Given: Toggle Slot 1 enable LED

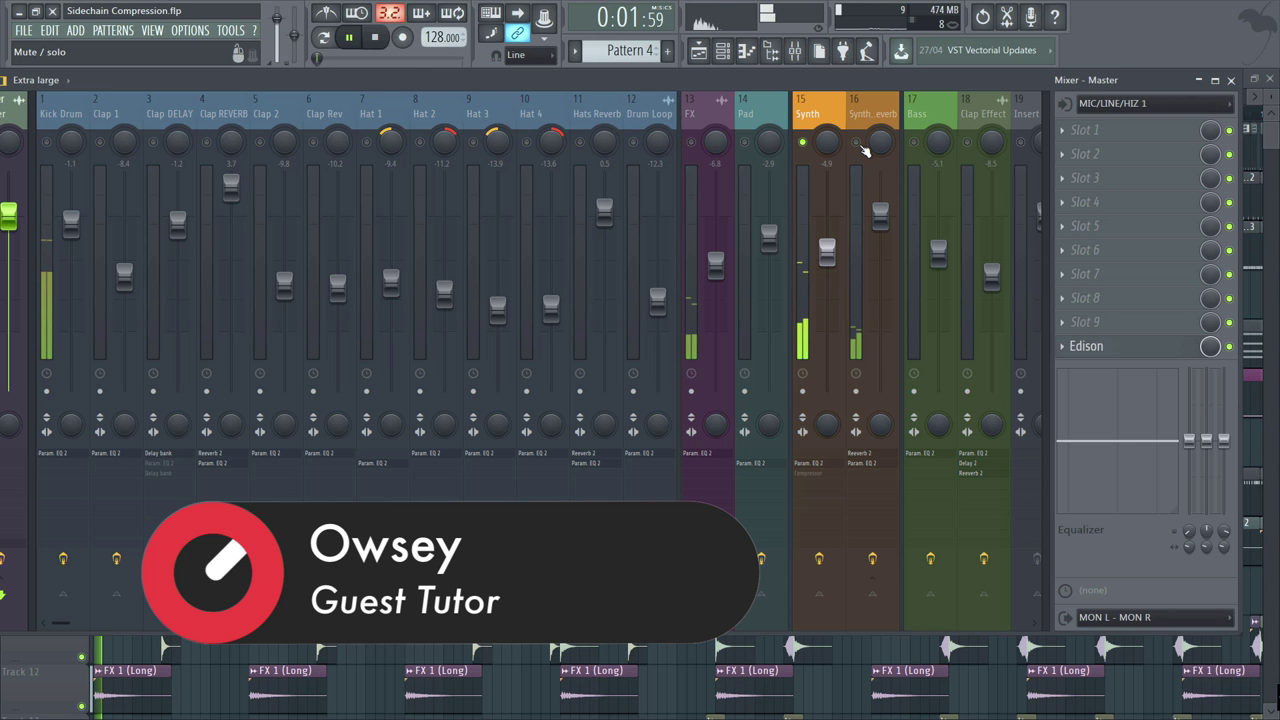Looking at the screenshot, I should (x=1229, y=131).
